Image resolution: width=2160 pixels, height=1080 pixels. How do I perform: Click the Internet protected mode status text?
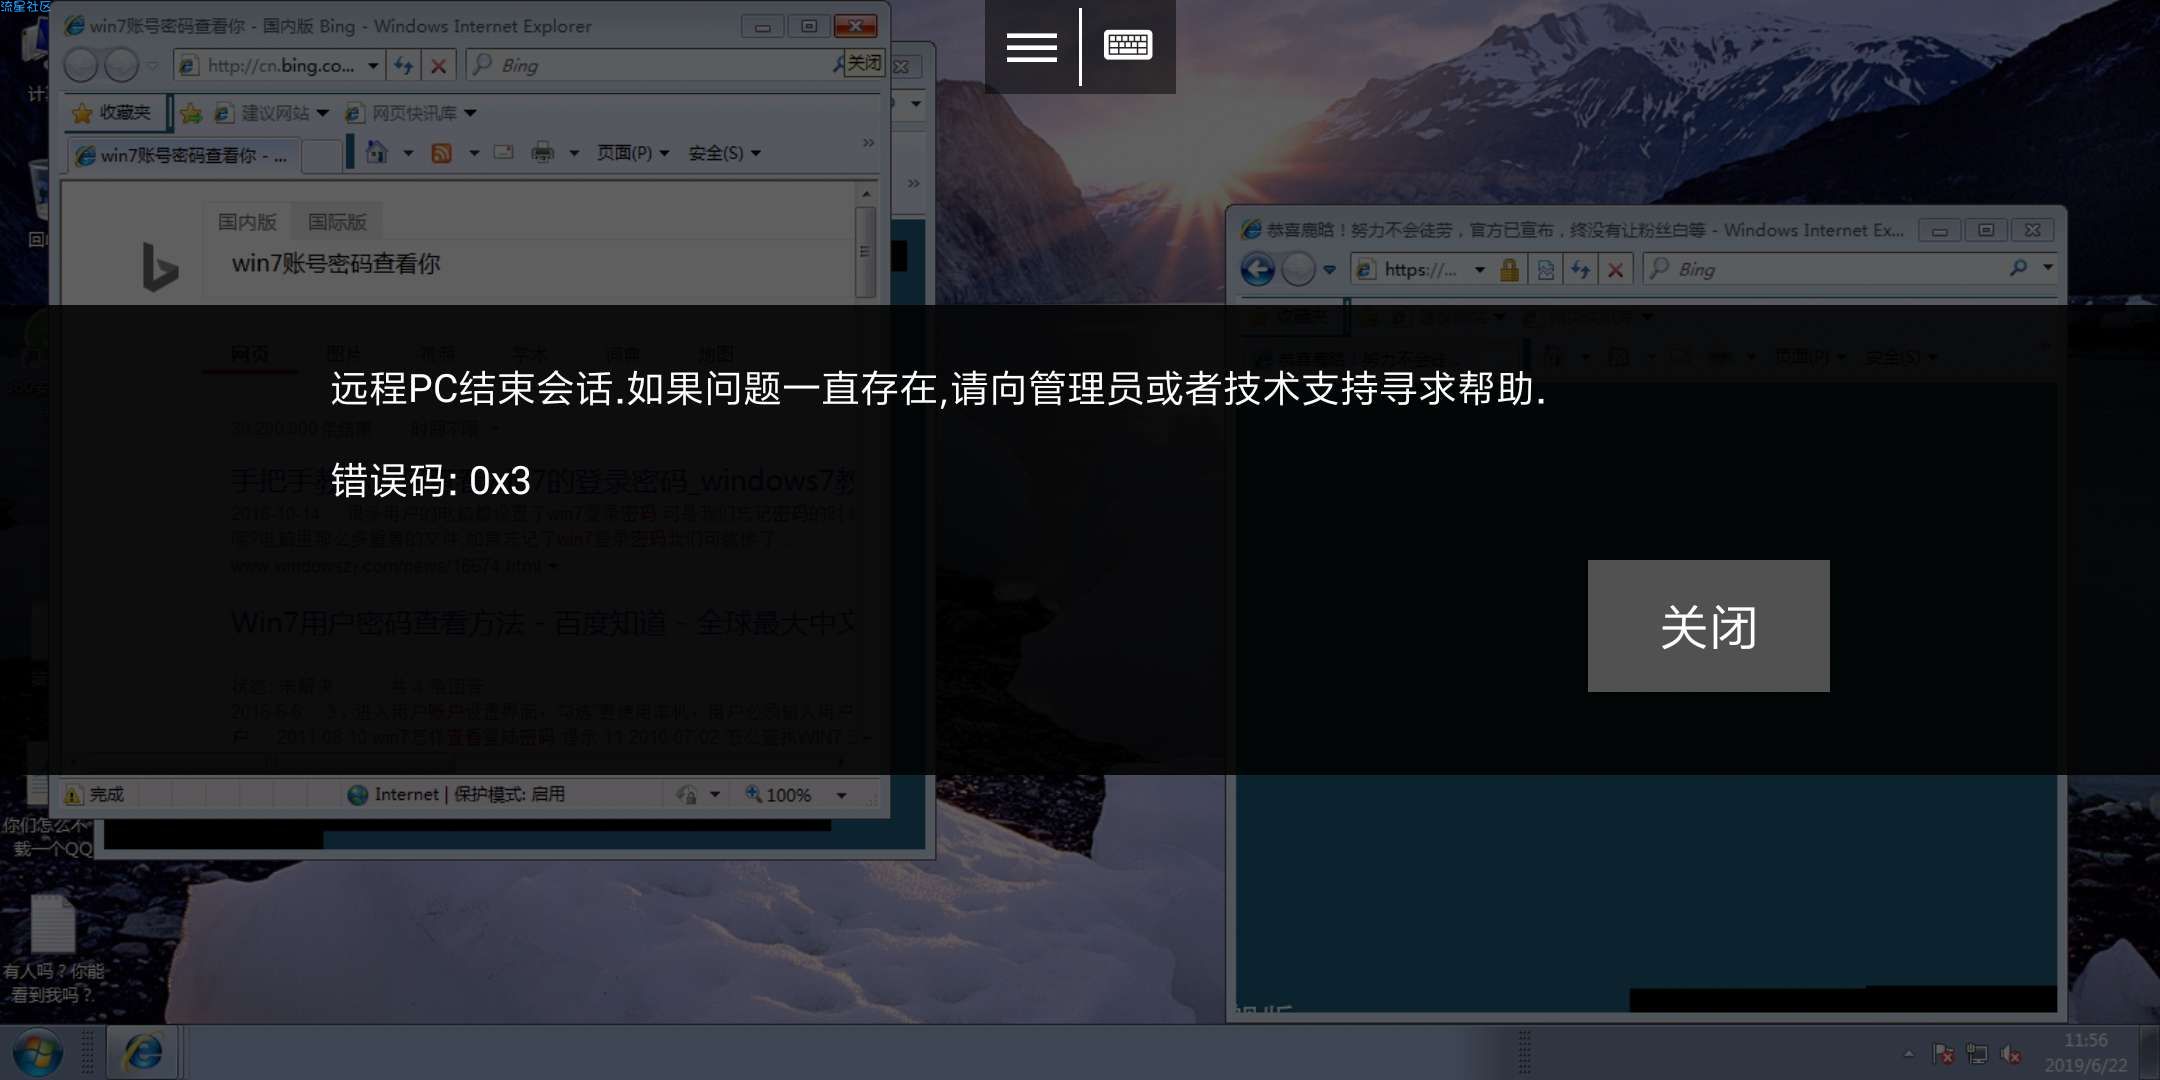click(x=469, y=794)
